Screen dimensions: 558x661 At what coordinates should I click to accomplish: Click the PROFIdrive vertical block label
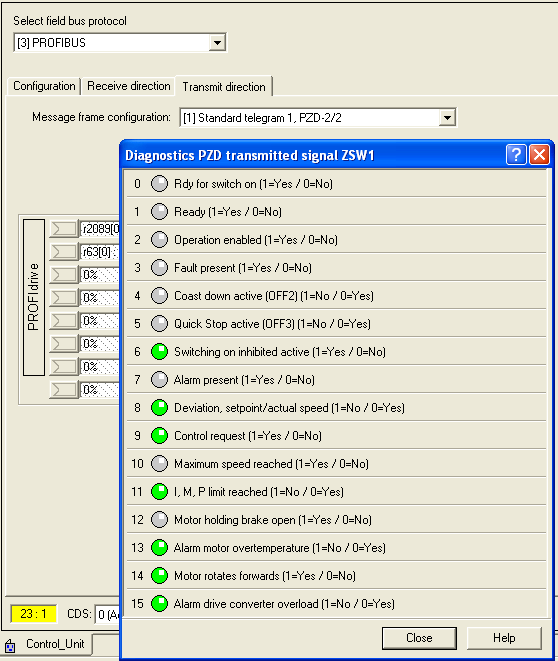(x=34, y=297)
